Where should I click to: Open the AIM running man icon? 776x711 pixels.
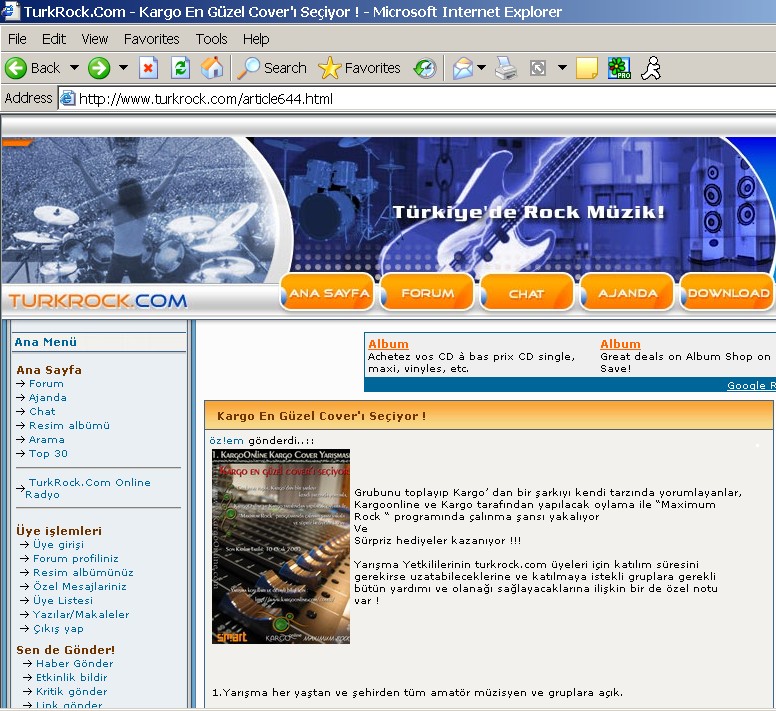click(x=651, y=68)
